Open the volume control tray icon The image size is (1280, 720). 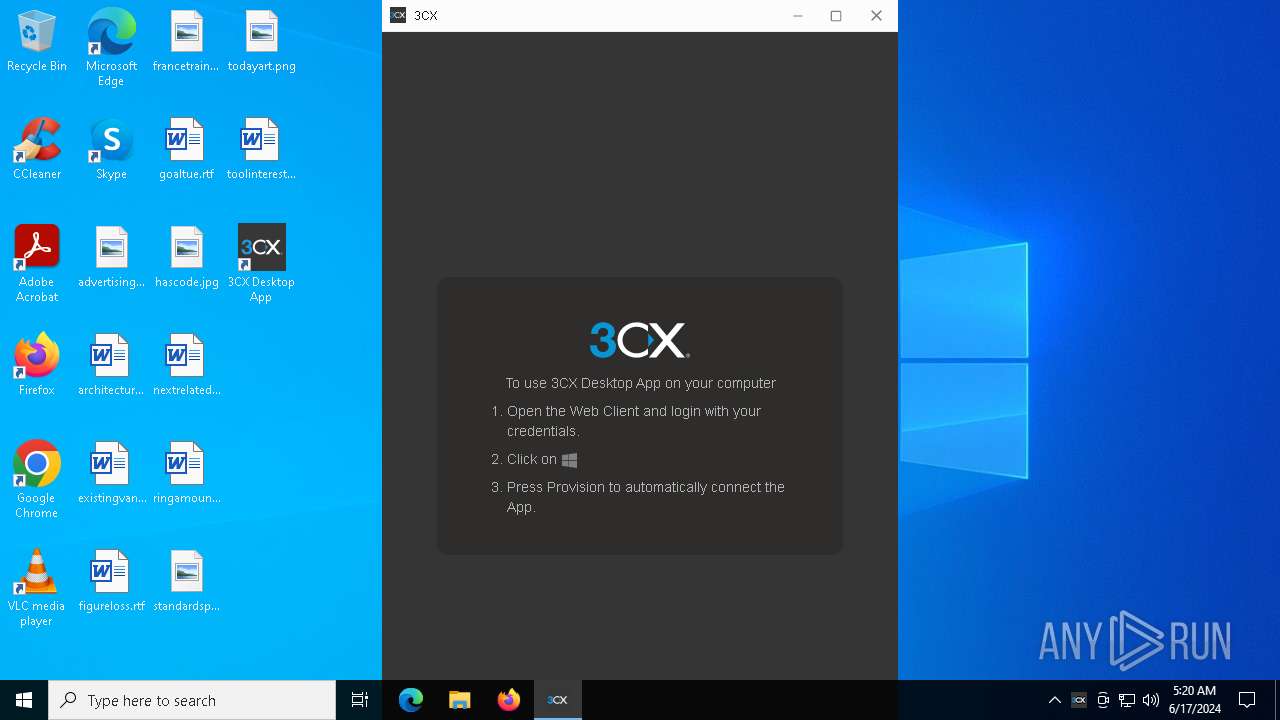point(1151,700)
